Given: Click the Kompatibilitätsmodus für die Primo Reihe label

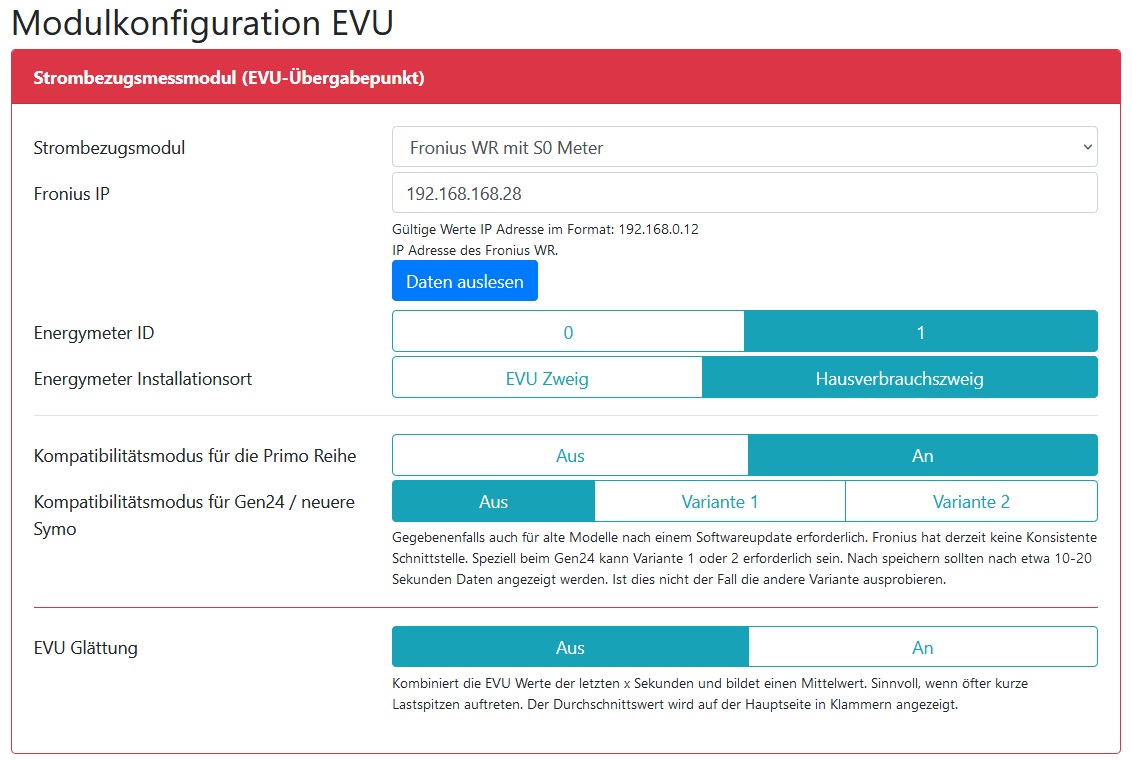Looking at the screenshot, I should coord(195,456).
